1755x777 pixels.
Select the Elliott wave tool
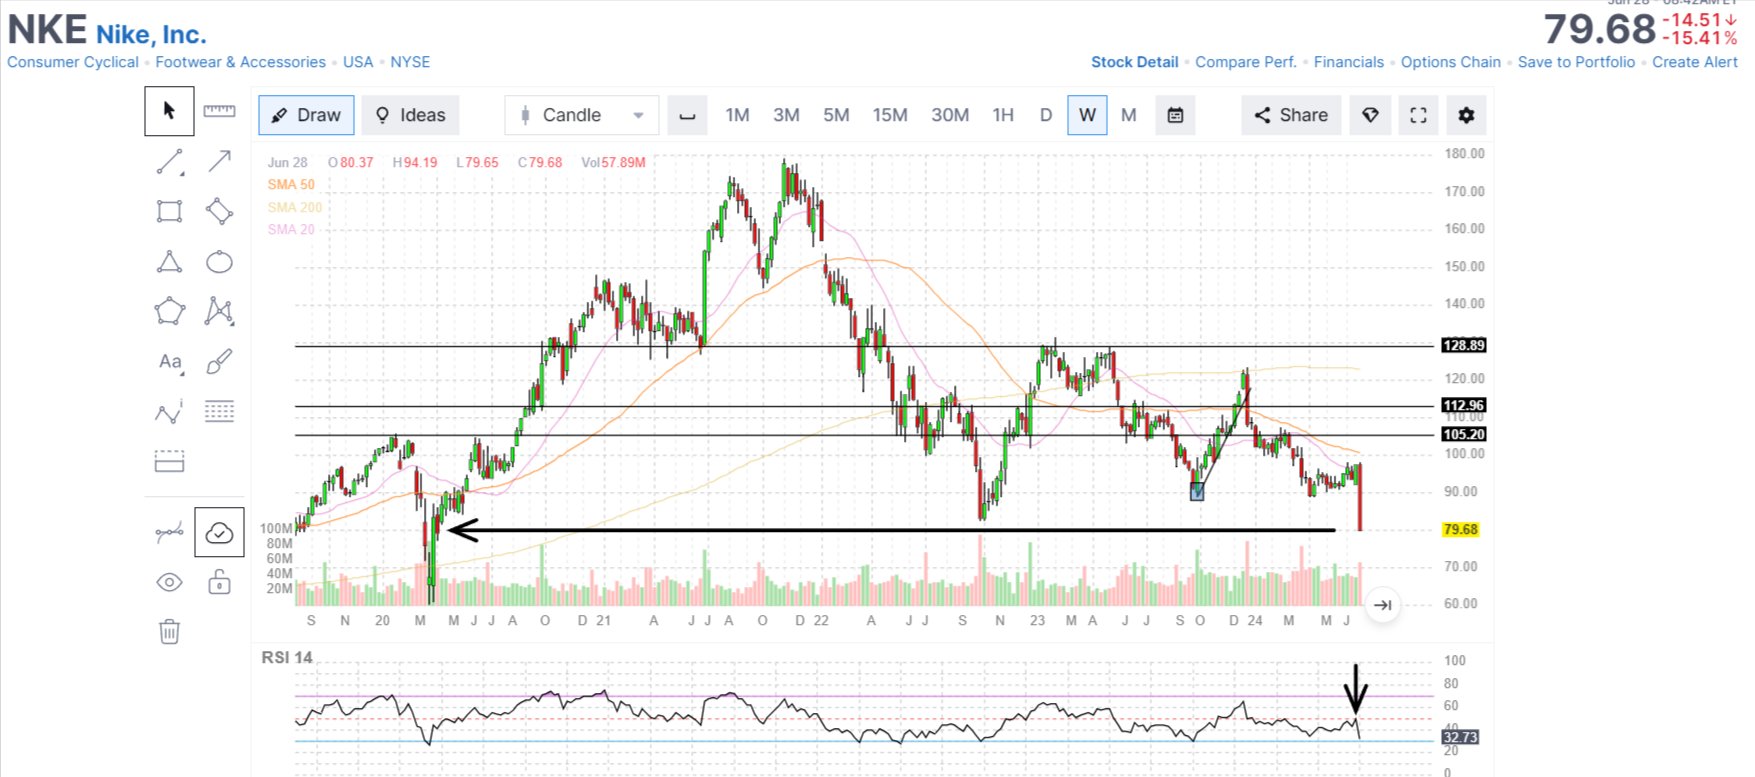tap(169, 411)
